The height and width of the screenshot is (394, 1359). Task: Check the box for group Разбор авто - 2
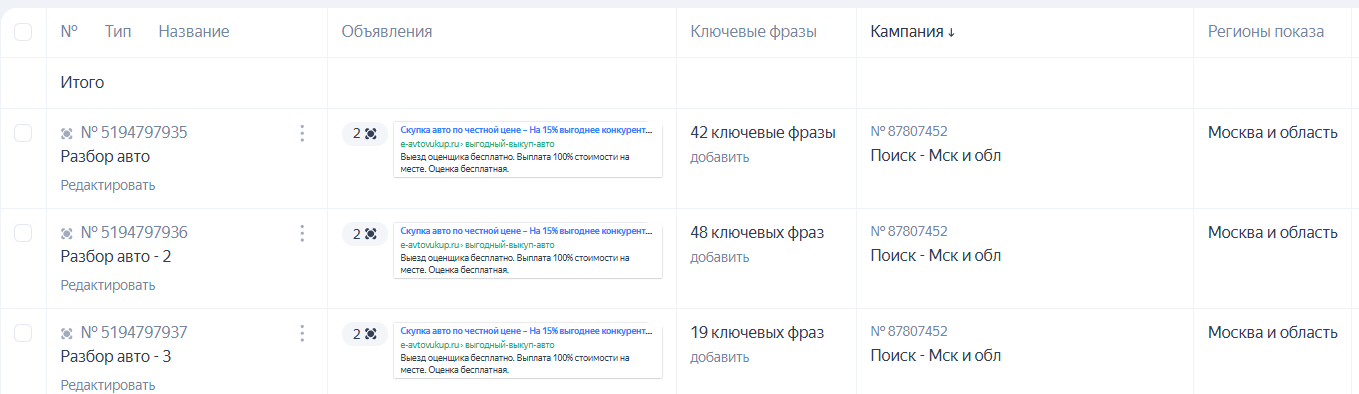(x=23, y=233)
